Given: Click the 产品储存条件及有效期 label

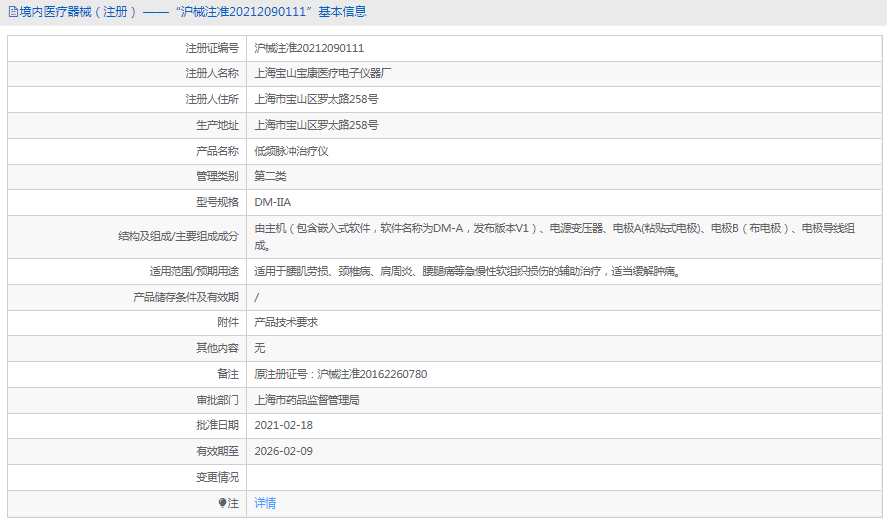Looking at the screenshot, I should (186, 298).
